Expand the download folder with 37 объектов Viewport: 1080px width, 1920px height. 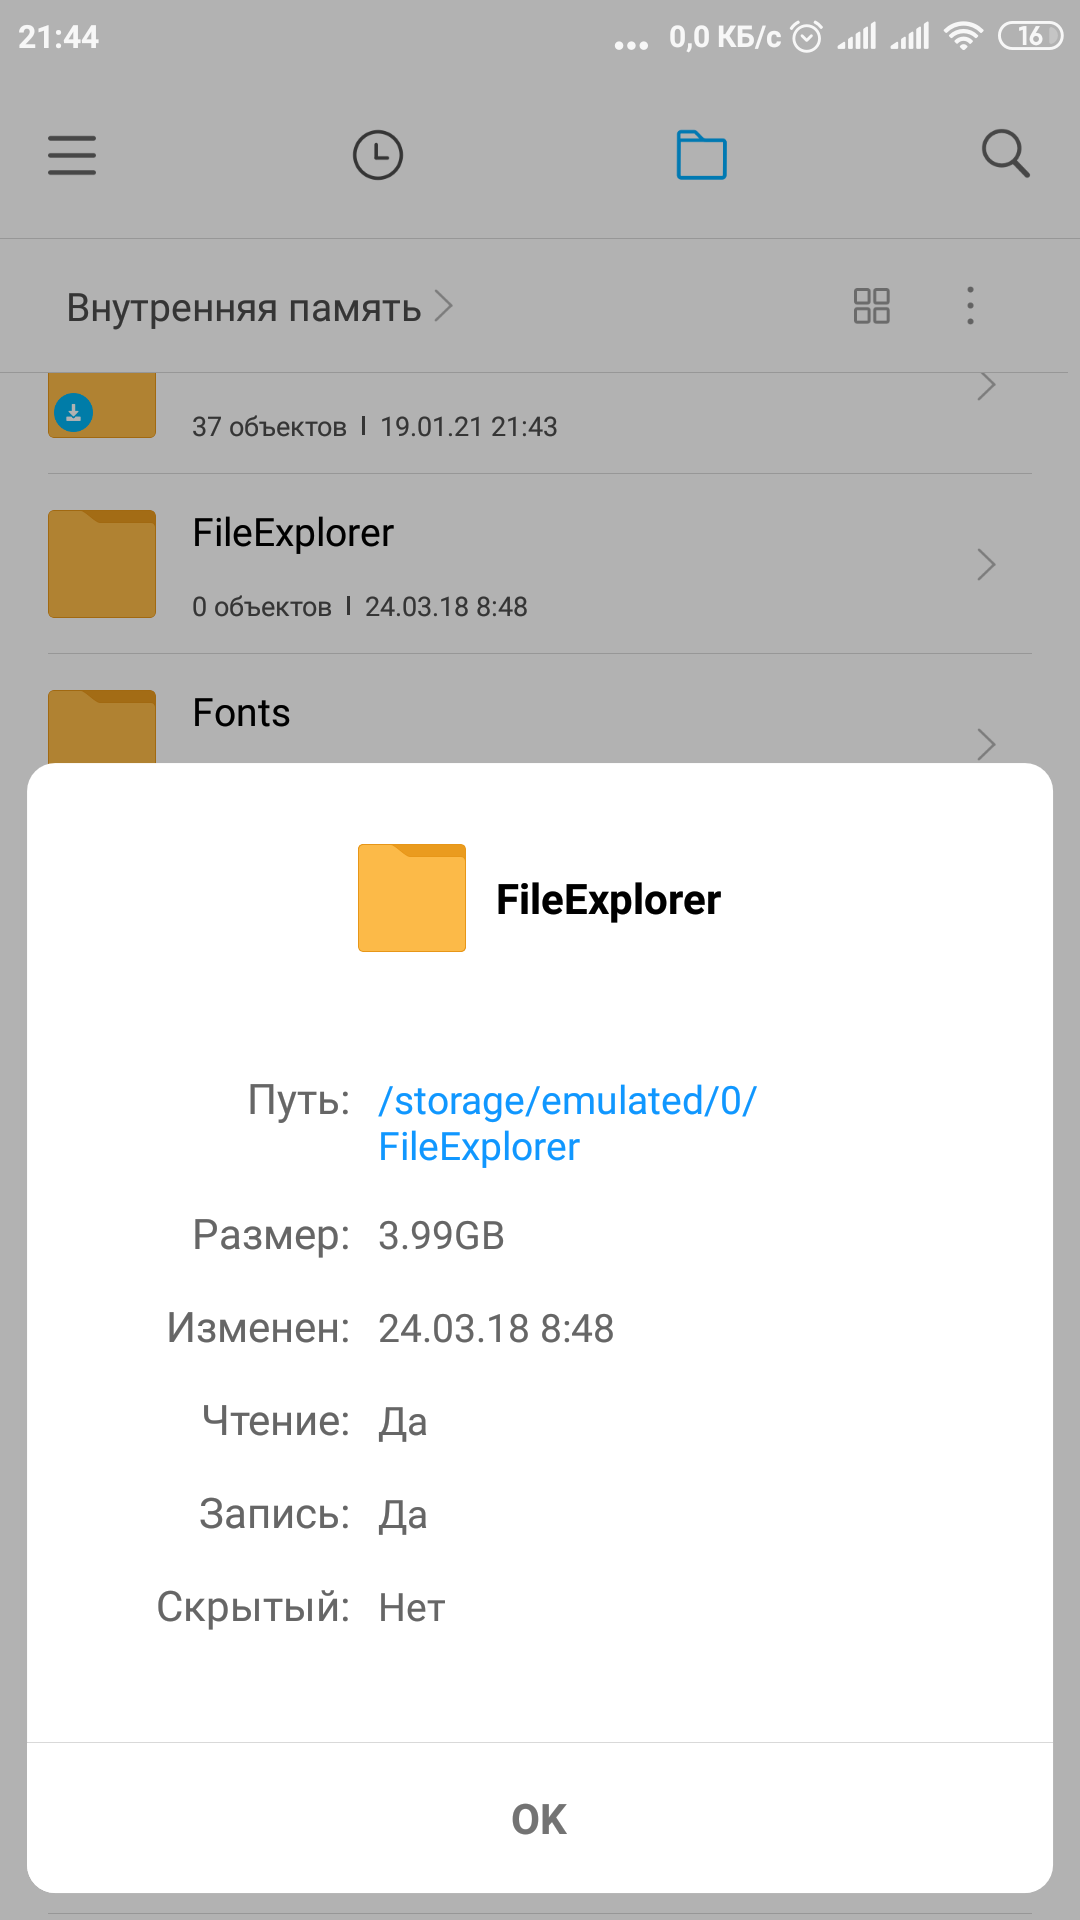[986, 386]
